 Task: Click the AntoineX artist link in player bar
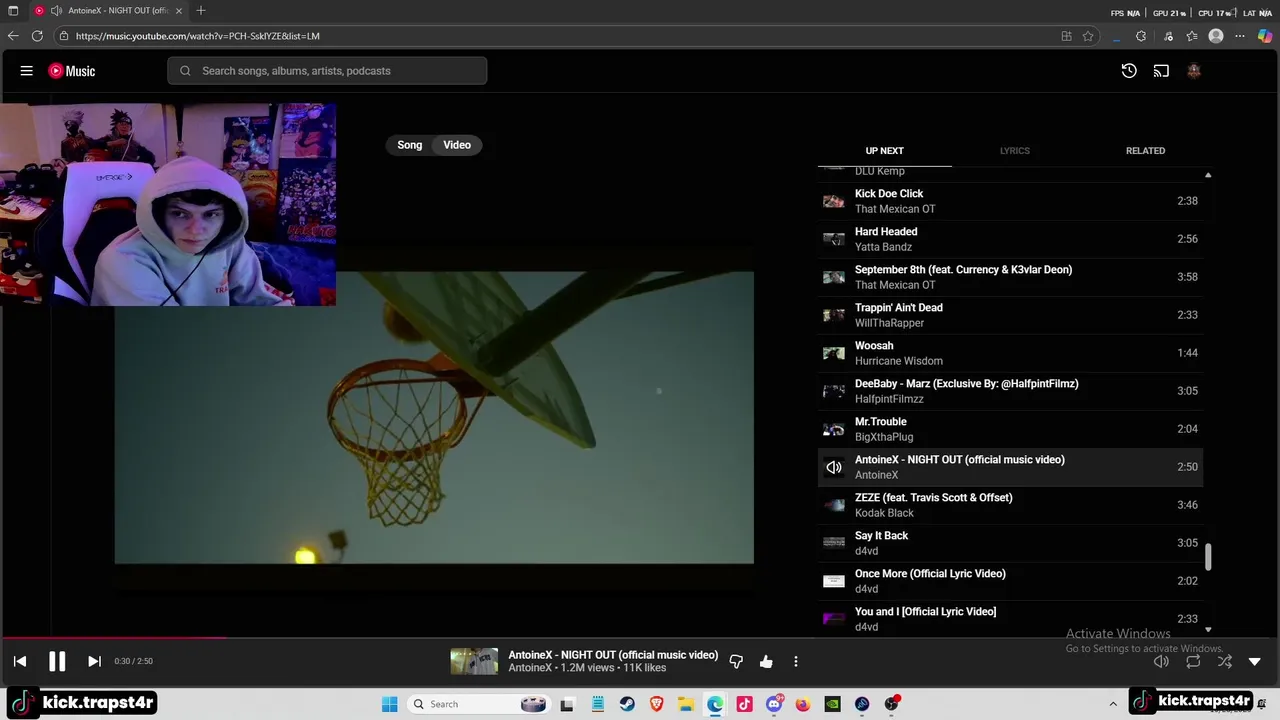pos(530,668)
